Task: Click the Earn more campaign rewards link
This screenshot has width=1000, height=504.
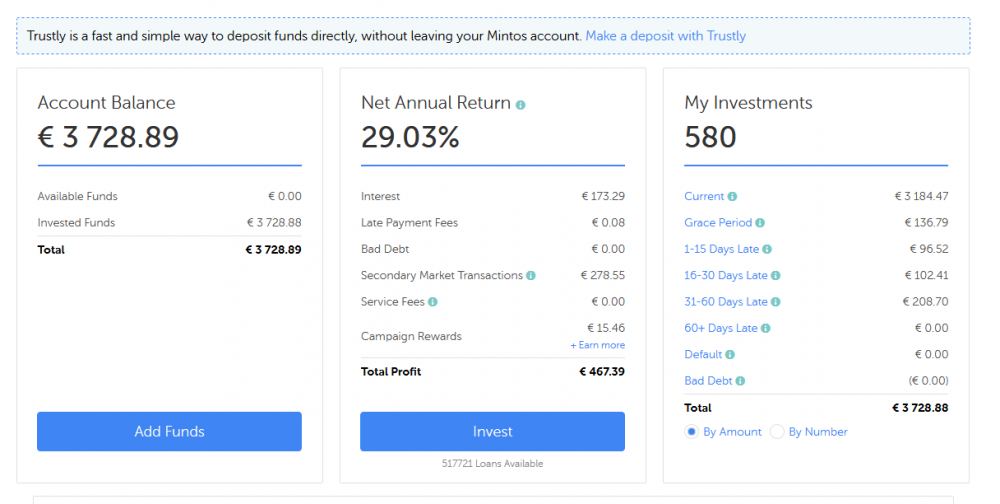Action: pos(598,345)
